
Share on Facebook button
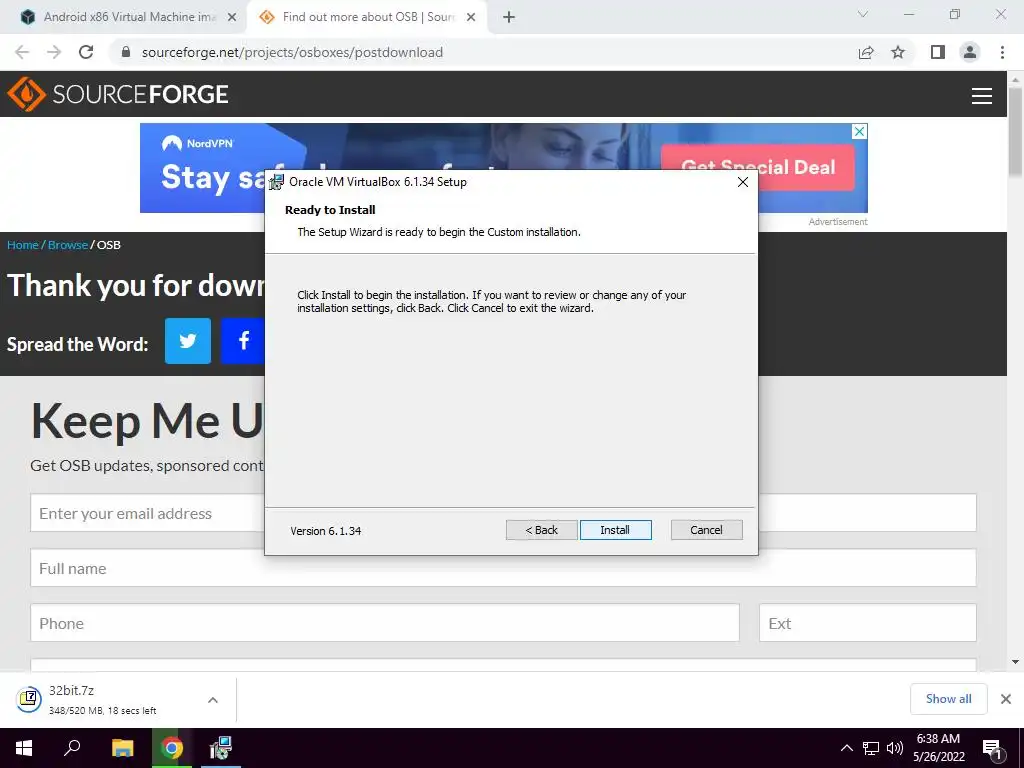[x=243, y=341]
